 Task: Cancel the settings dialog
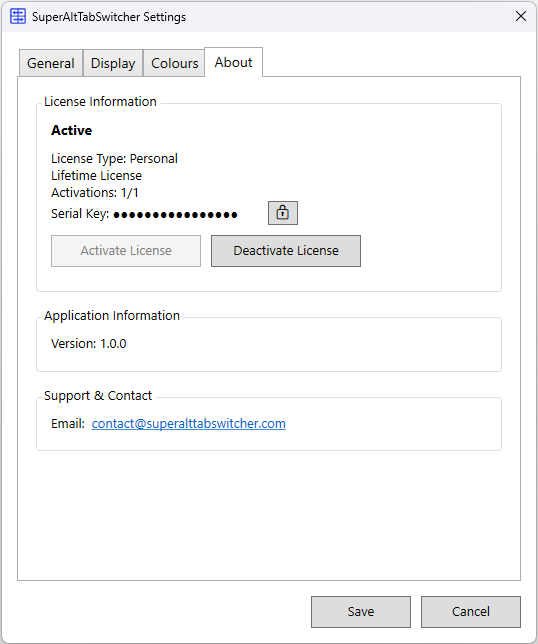point(471,612)
